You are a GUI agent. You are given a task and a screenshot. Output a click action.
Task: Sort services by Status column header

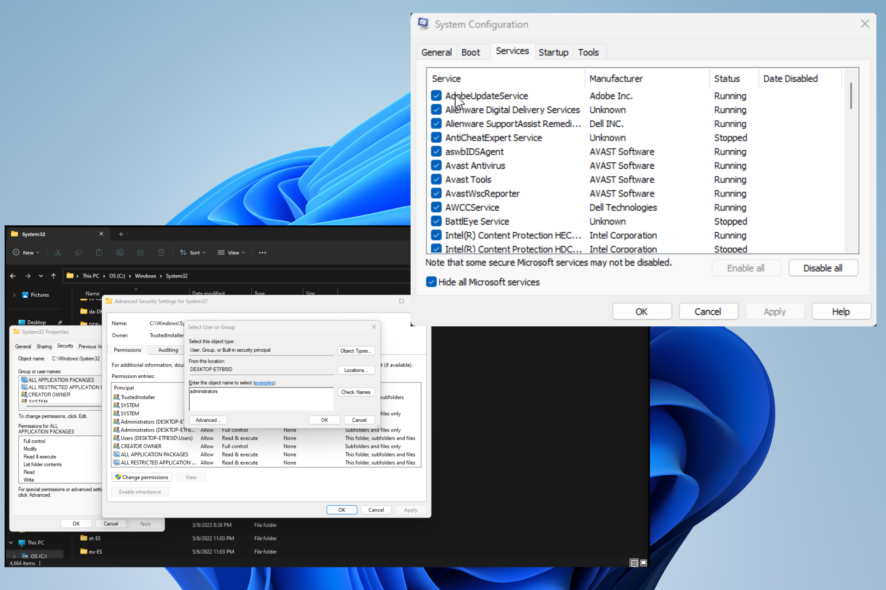pyautogui.click(x=734, y=79)
